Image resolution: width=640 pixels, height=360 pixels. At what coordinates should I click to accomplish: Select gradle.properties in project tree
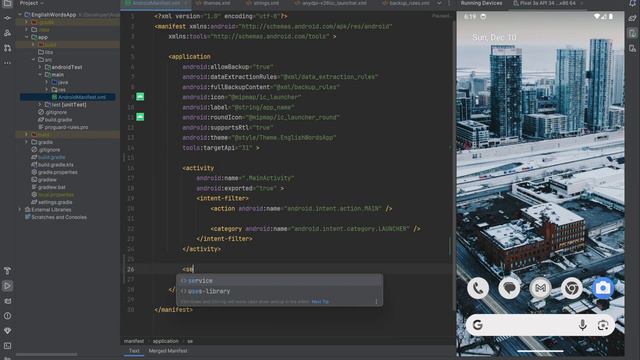click(x=54, y=172)
